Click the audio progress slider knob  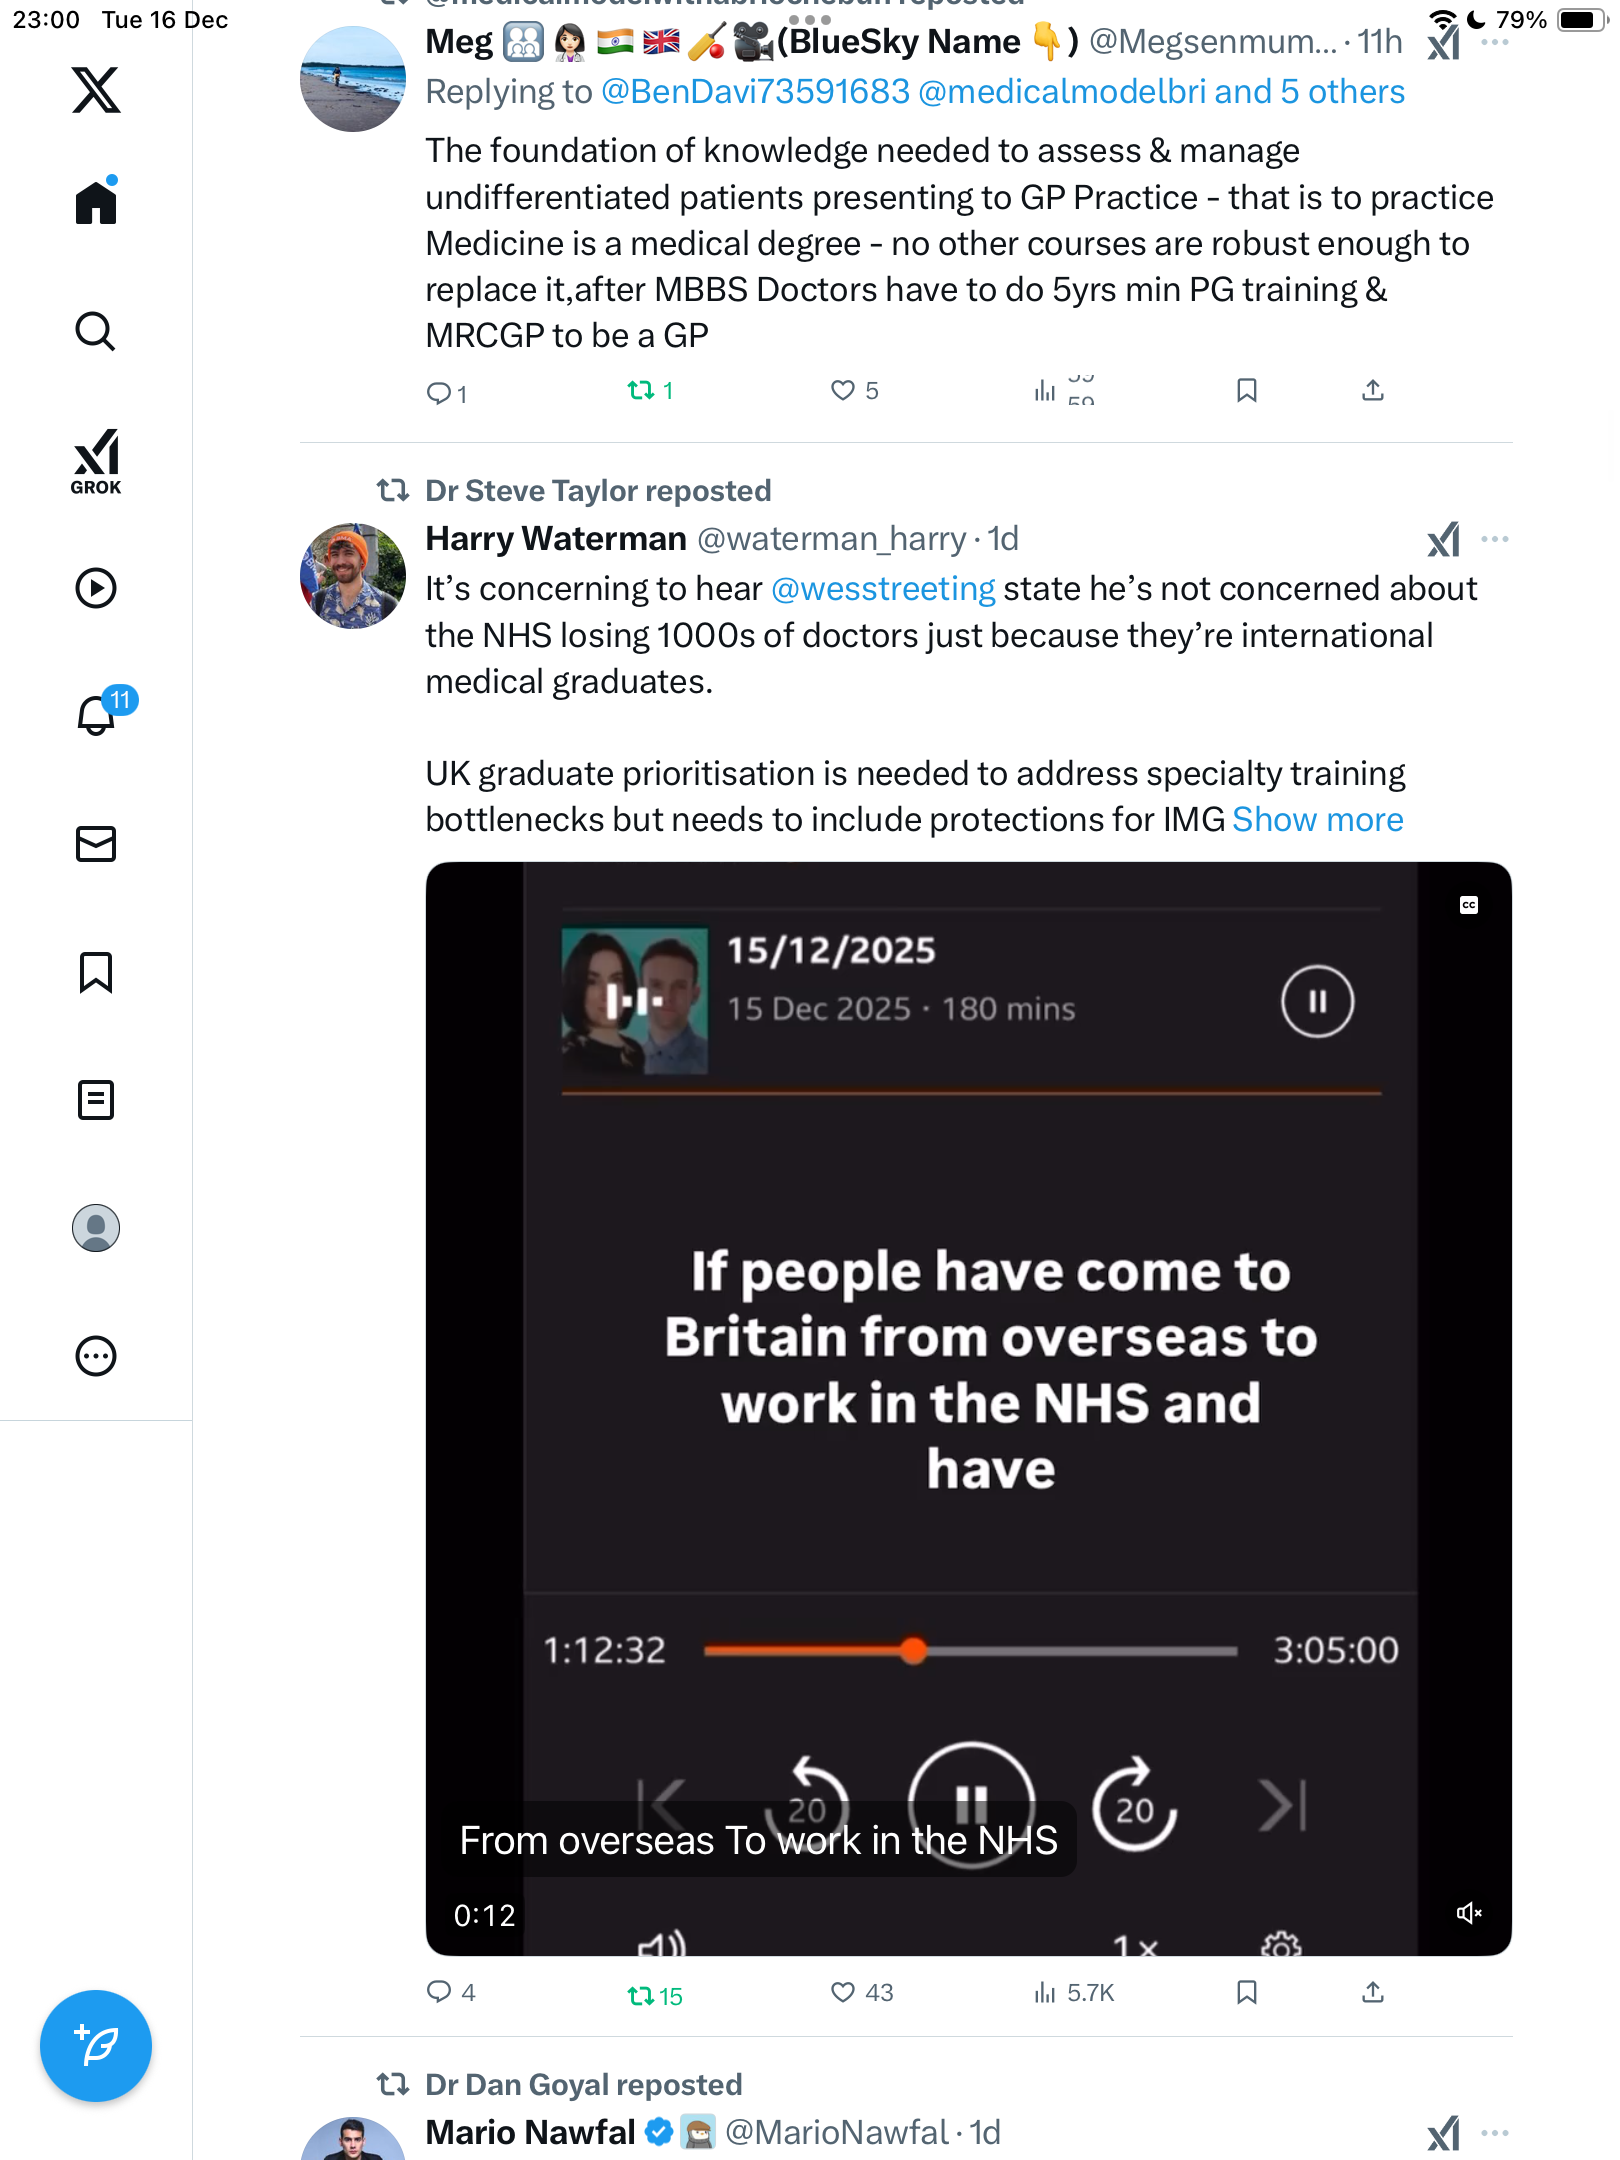click(913, 1650)
